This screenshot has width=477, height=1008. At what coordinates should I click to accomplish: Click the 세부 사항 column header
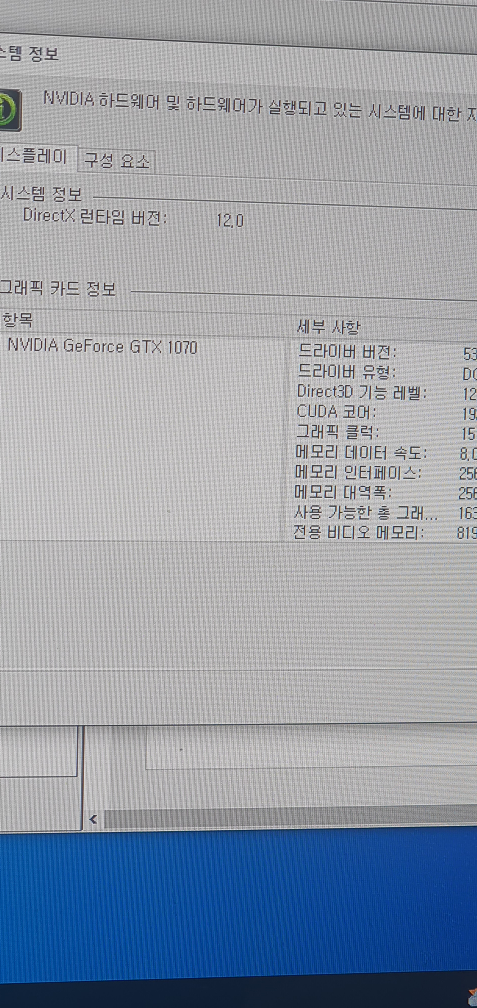click(328, 327)
